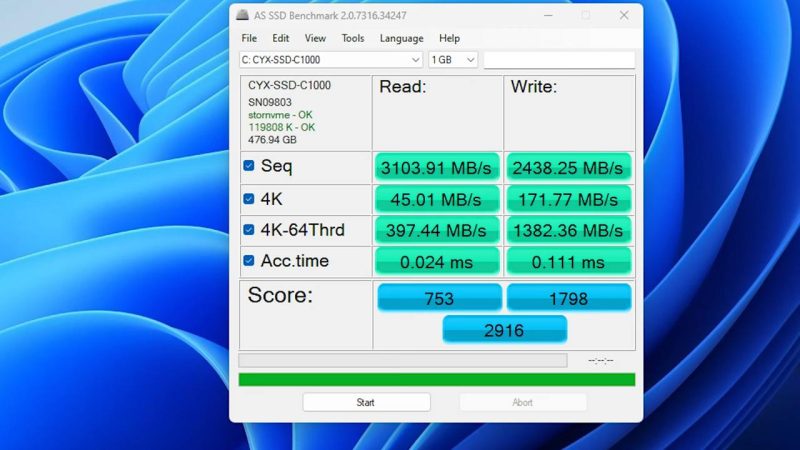Open the Help menu

point(450,38)
